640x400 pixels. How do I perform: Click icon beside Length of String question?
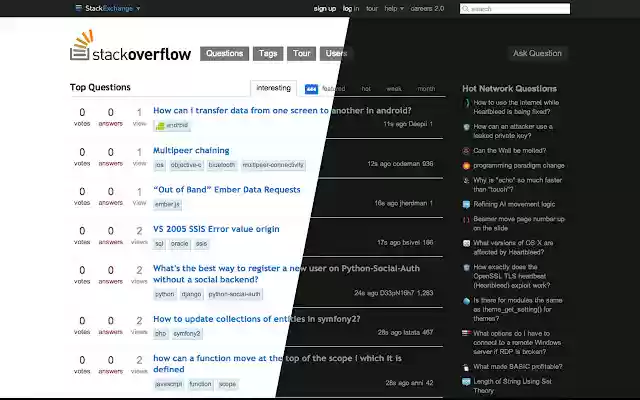tap(466, 382)
